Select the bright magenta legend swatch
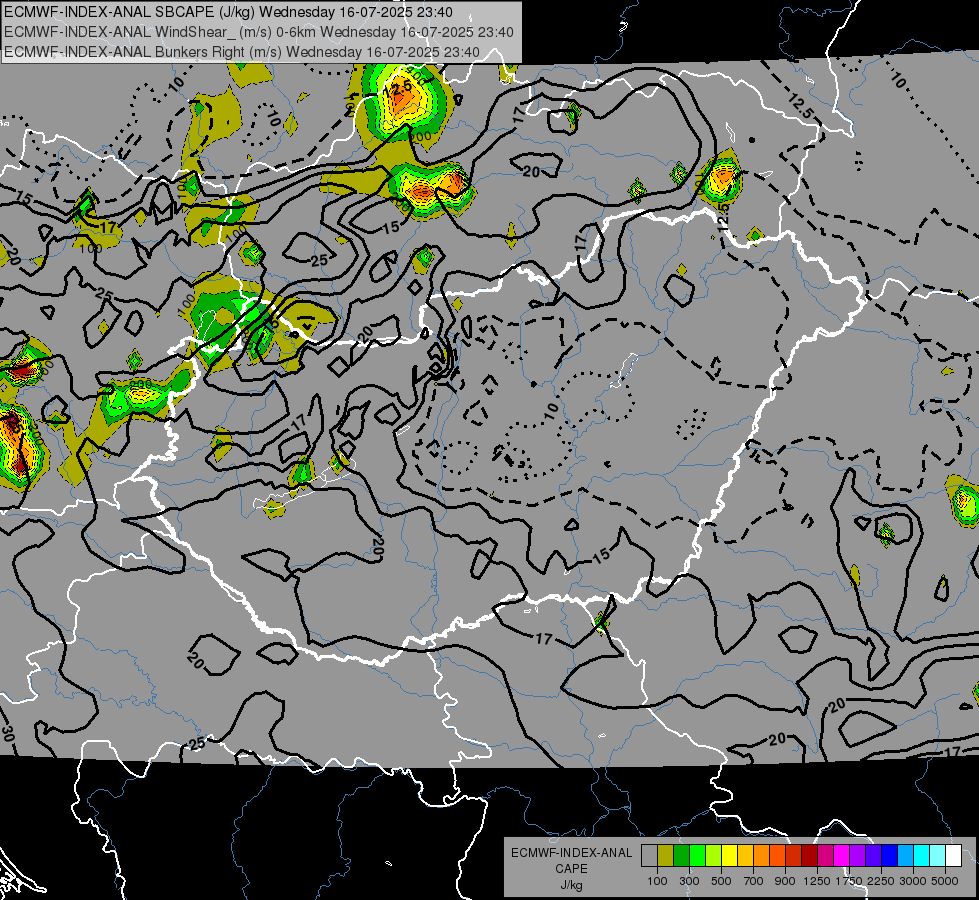 click(842, 856)
